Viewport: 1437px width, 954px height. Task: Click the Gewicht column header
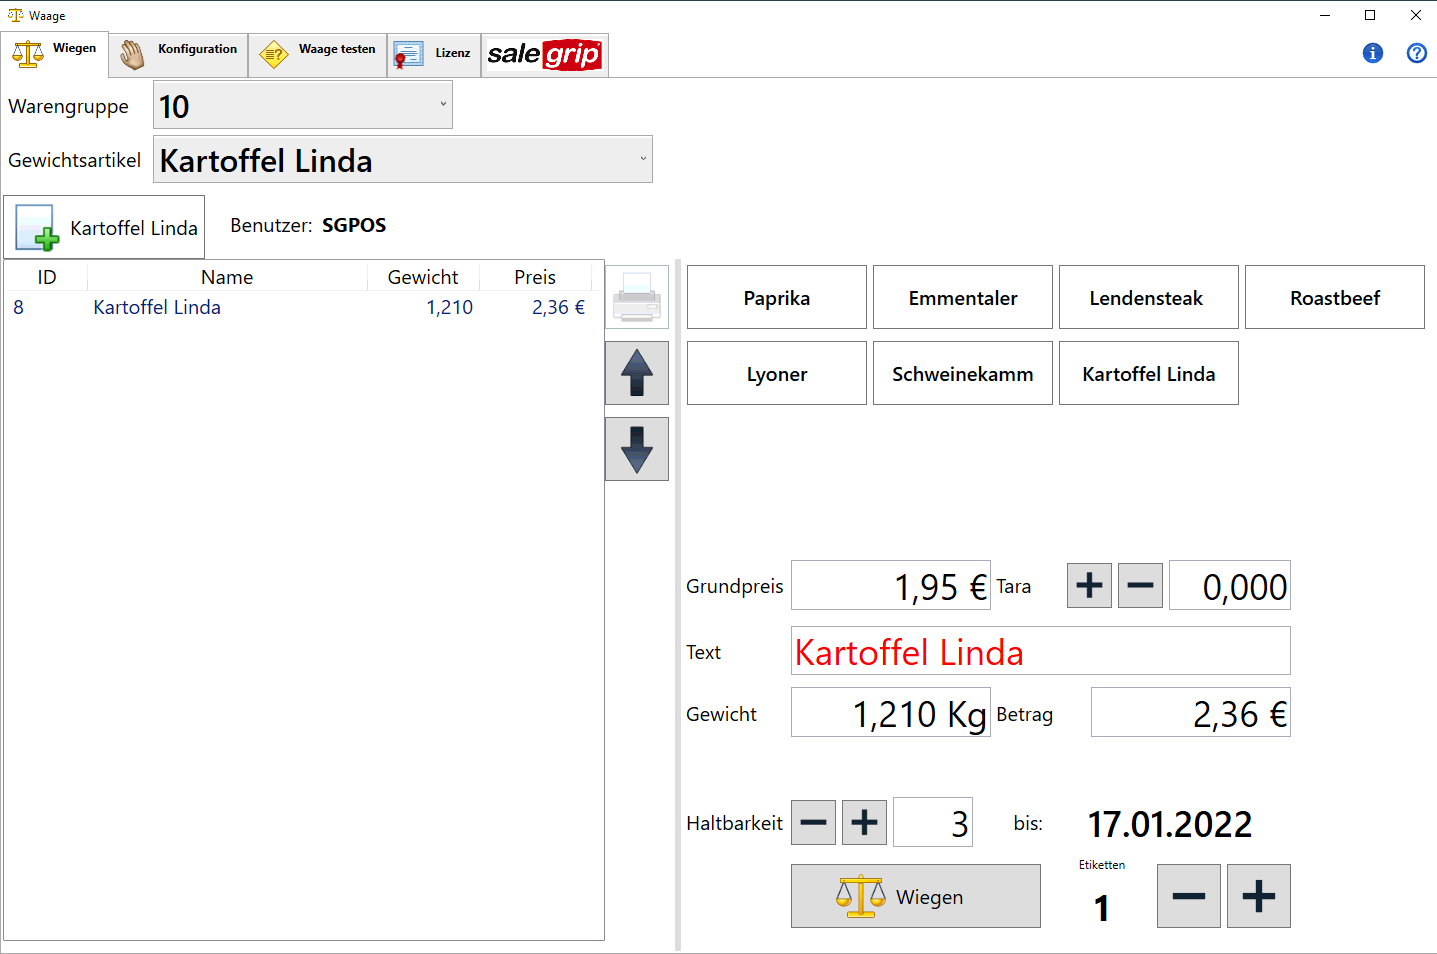(x=423, y=277)
